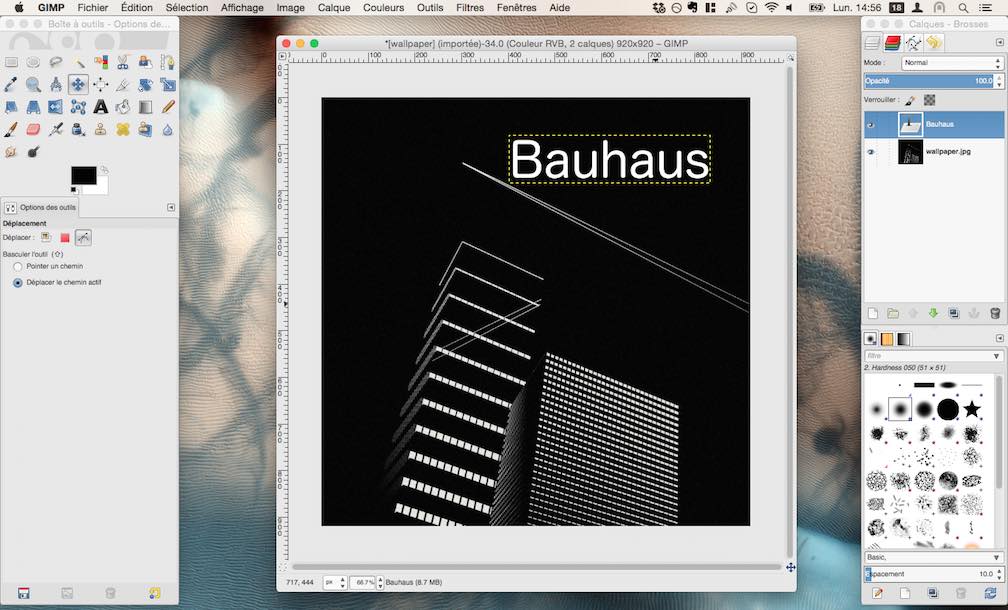This screenshot has height=610, width=1008.
Task: Open the Couleurs menu
Action: point(384,8)
